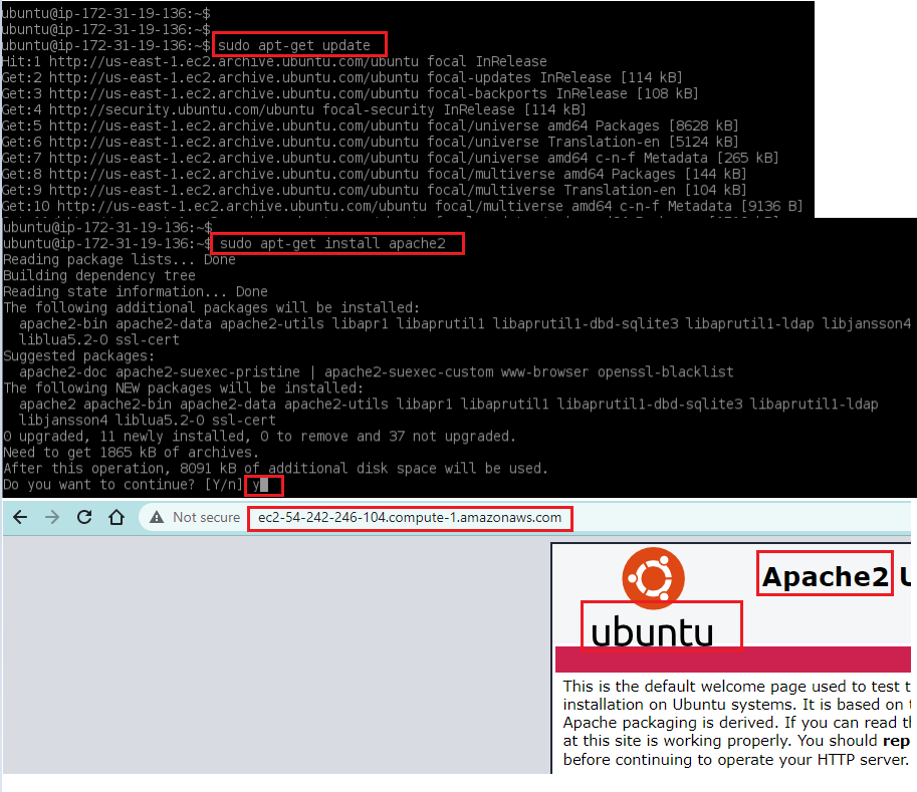Click the 'Suggested packages:' line
The image size is (917, 792).
[x=79, y=356]
